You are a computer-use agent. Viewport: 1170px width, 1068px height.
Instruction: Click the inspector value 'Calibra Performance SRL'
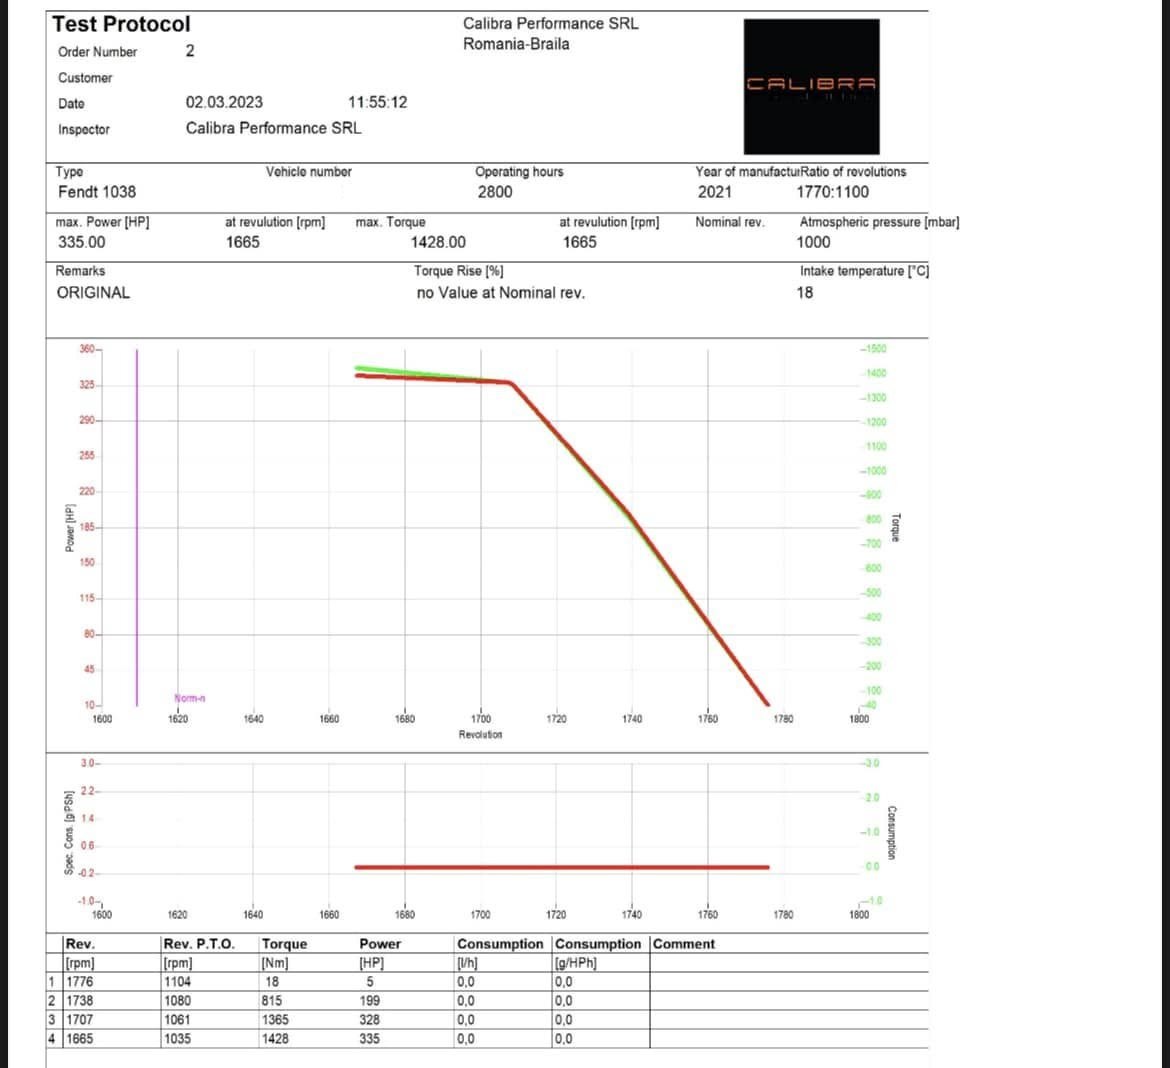tap(273, 128)
